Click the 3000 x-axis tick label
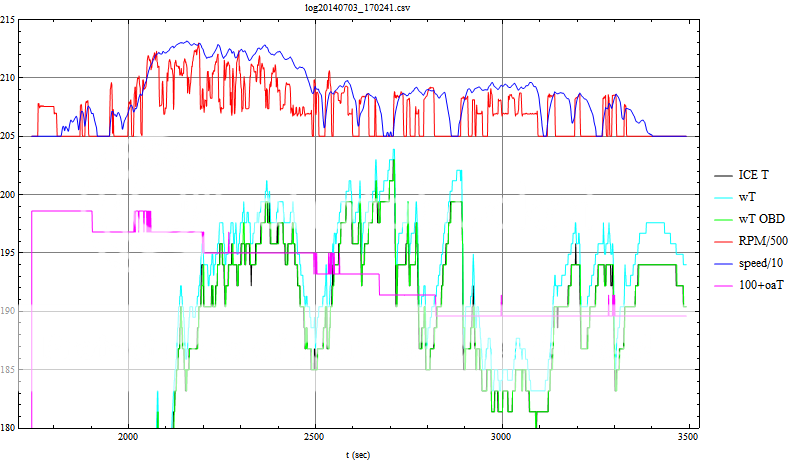793x463 pixels. point(501,437)
